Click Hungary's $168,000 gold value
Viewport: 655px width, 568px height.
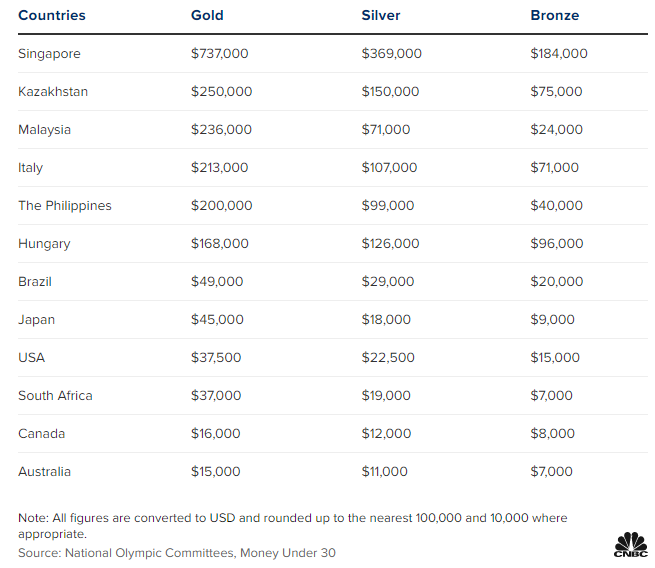pyautogui.click(x=221, y=244)
